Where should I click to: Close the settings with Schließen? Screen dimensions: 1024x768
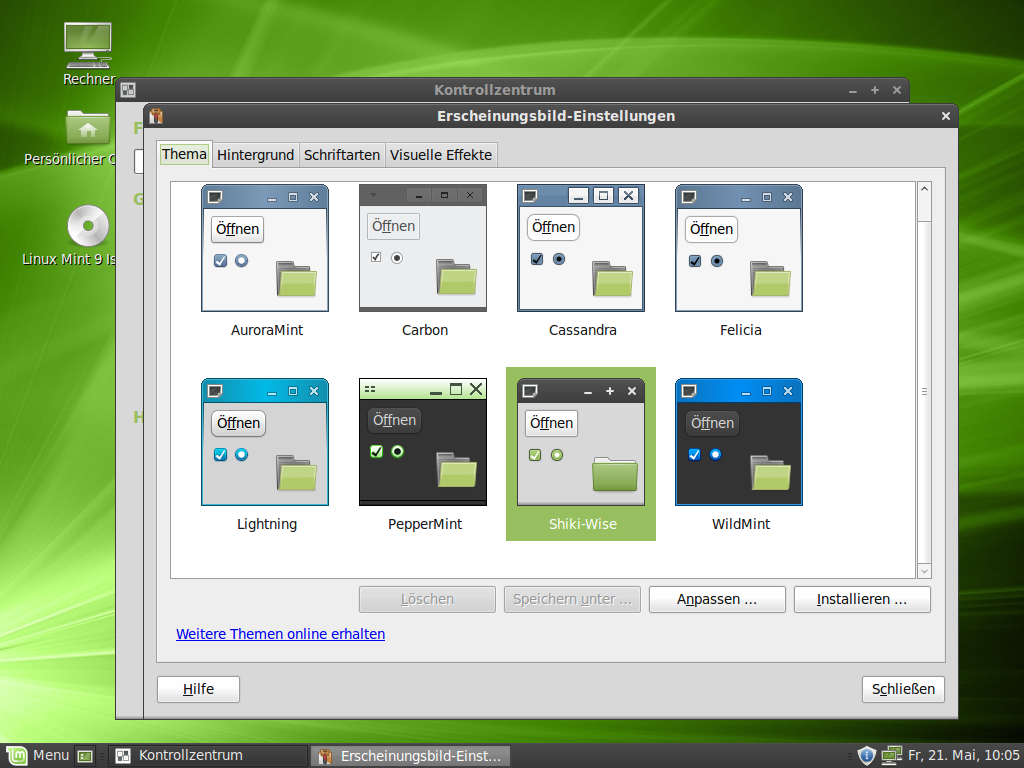click(x=902, y=689)
